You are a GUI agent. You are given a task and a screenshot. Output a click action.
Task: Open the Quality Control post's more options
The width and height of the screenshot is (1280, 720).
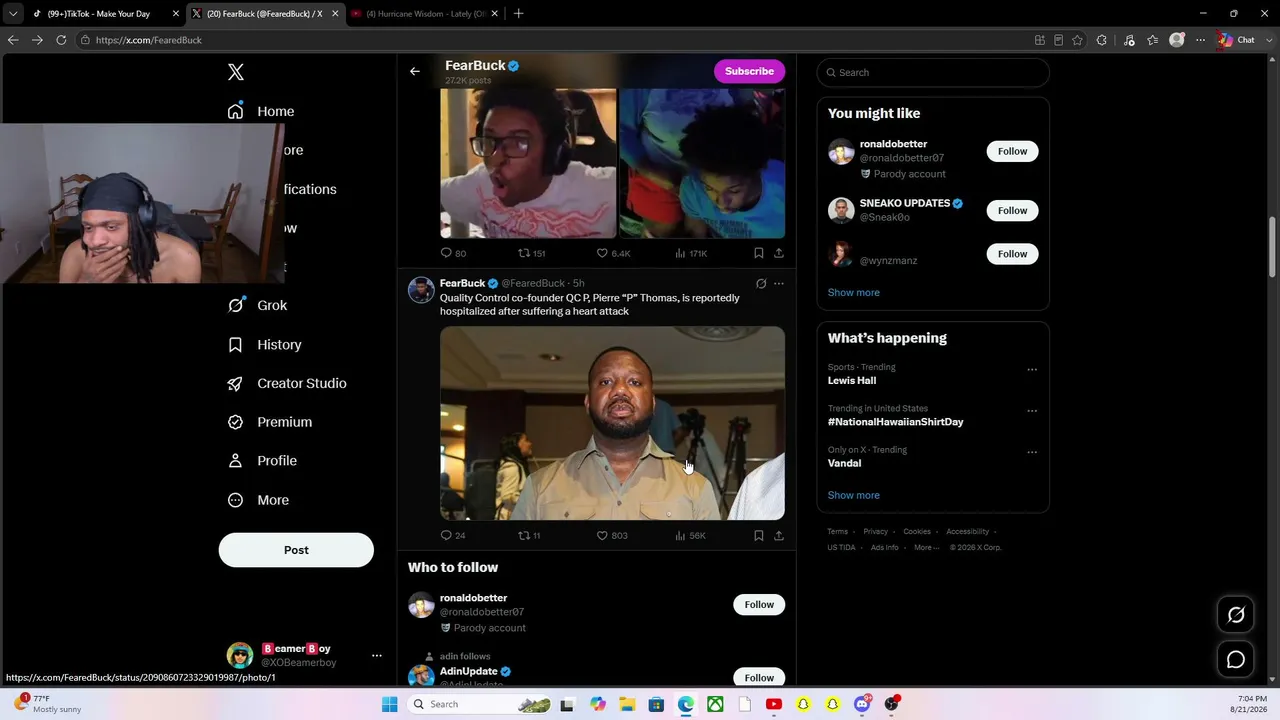click(779, 283)
